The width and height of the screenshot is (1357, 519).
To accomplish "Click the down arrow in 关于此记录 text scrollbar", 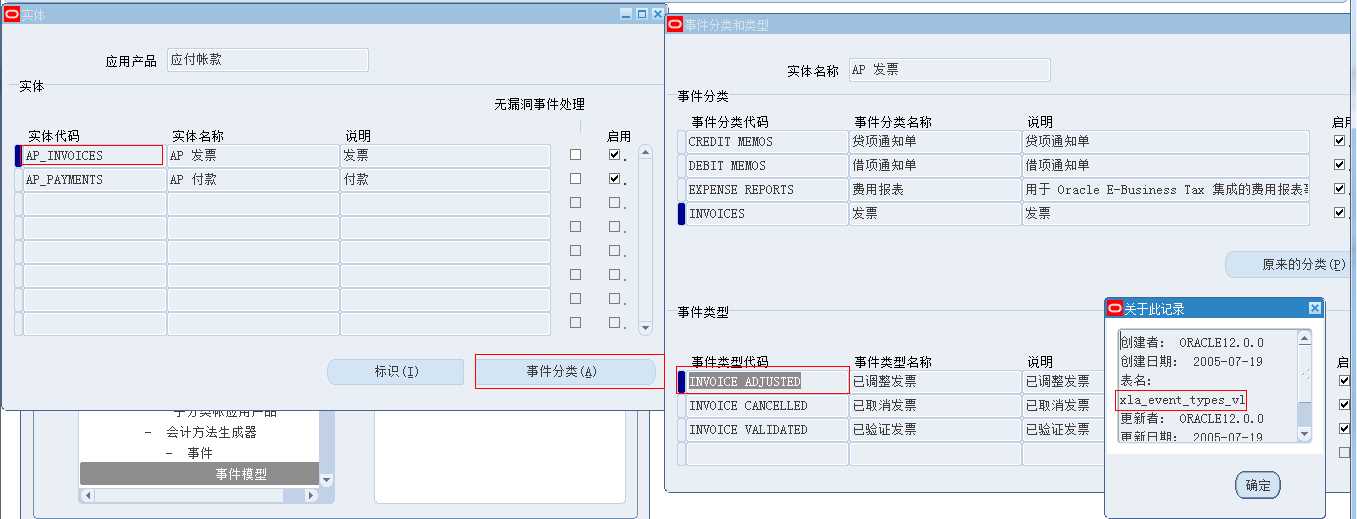I will point(1304,435).
